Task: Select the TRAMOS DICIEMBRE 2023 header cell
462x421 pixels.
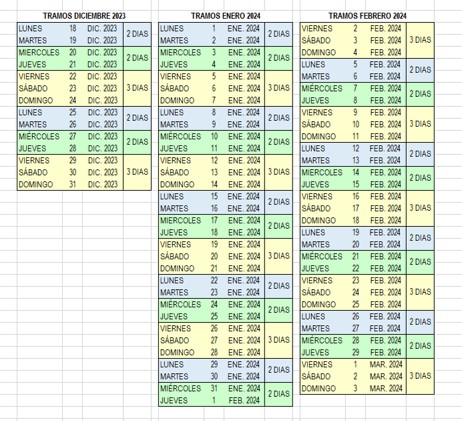Action: 84,16
